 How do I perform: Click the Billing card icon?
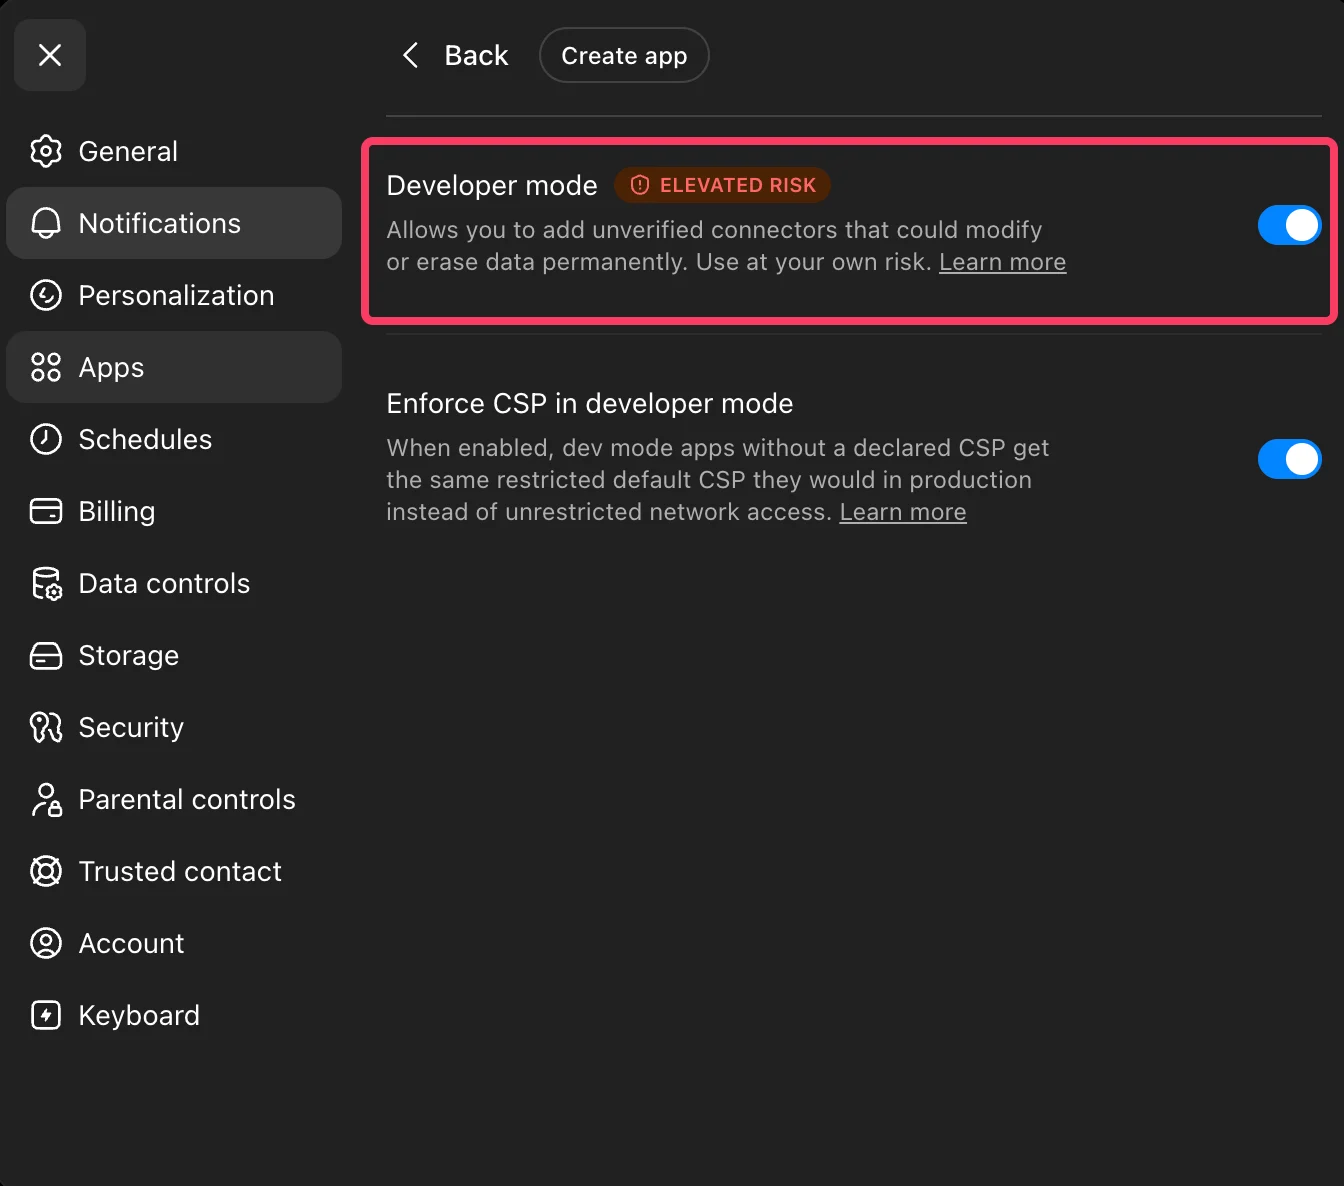(46, 511)
